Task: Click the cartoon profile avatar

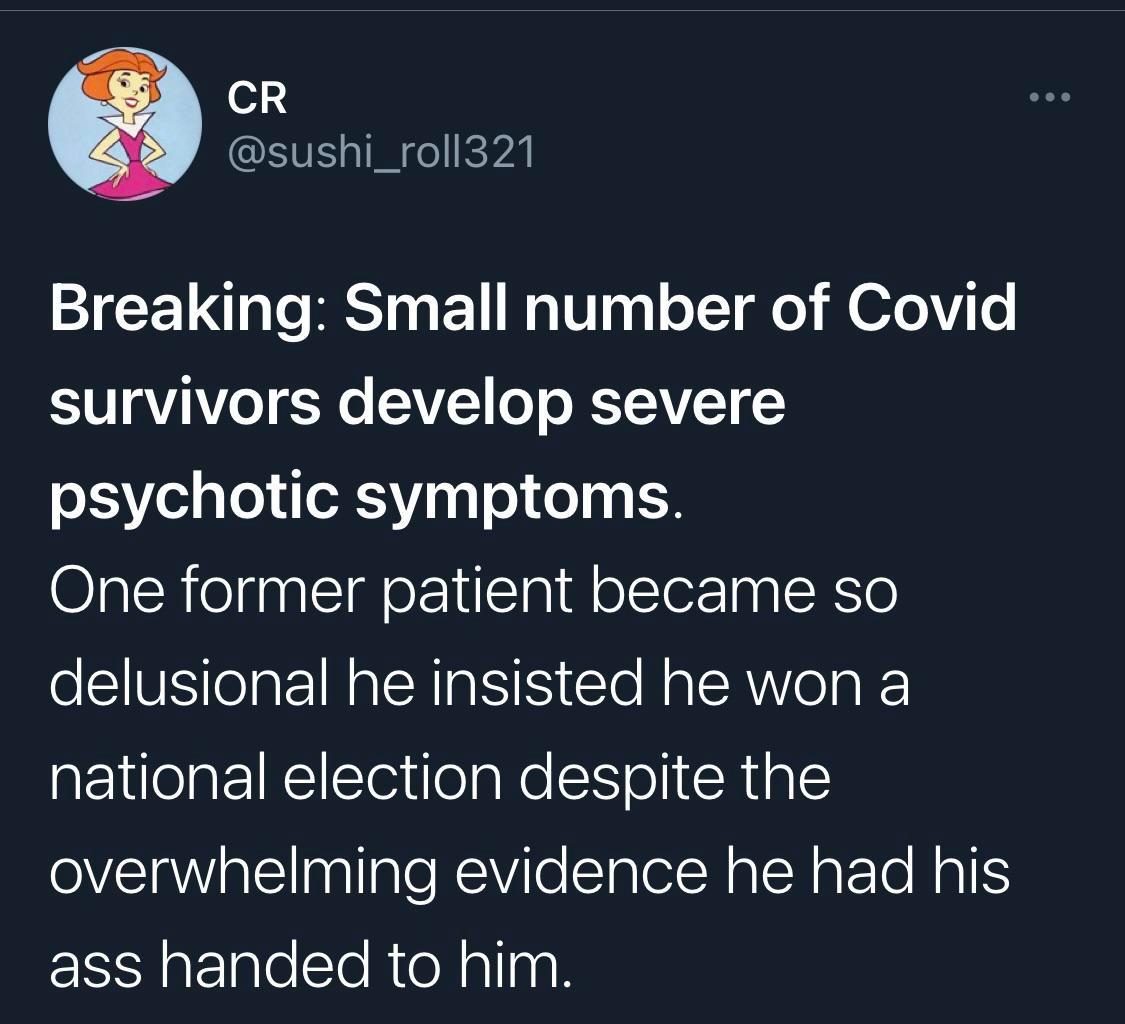Action: 125,123
